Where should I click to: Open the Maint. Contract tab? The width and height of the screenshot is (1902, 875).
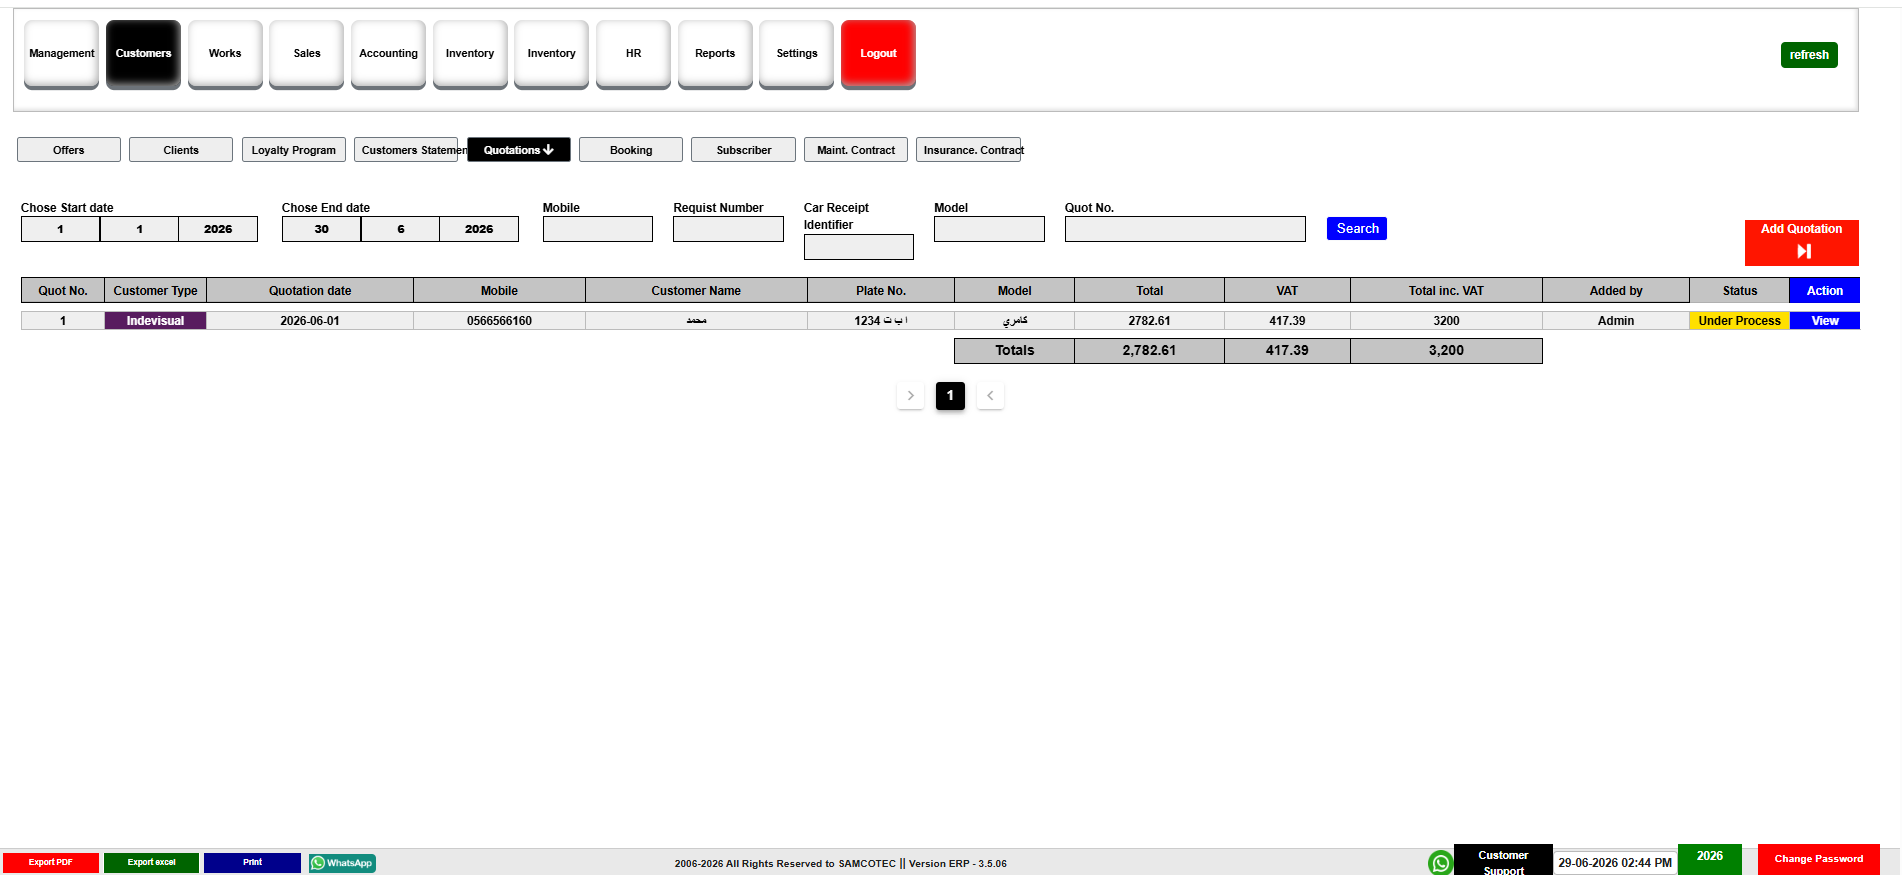point(856,150)
